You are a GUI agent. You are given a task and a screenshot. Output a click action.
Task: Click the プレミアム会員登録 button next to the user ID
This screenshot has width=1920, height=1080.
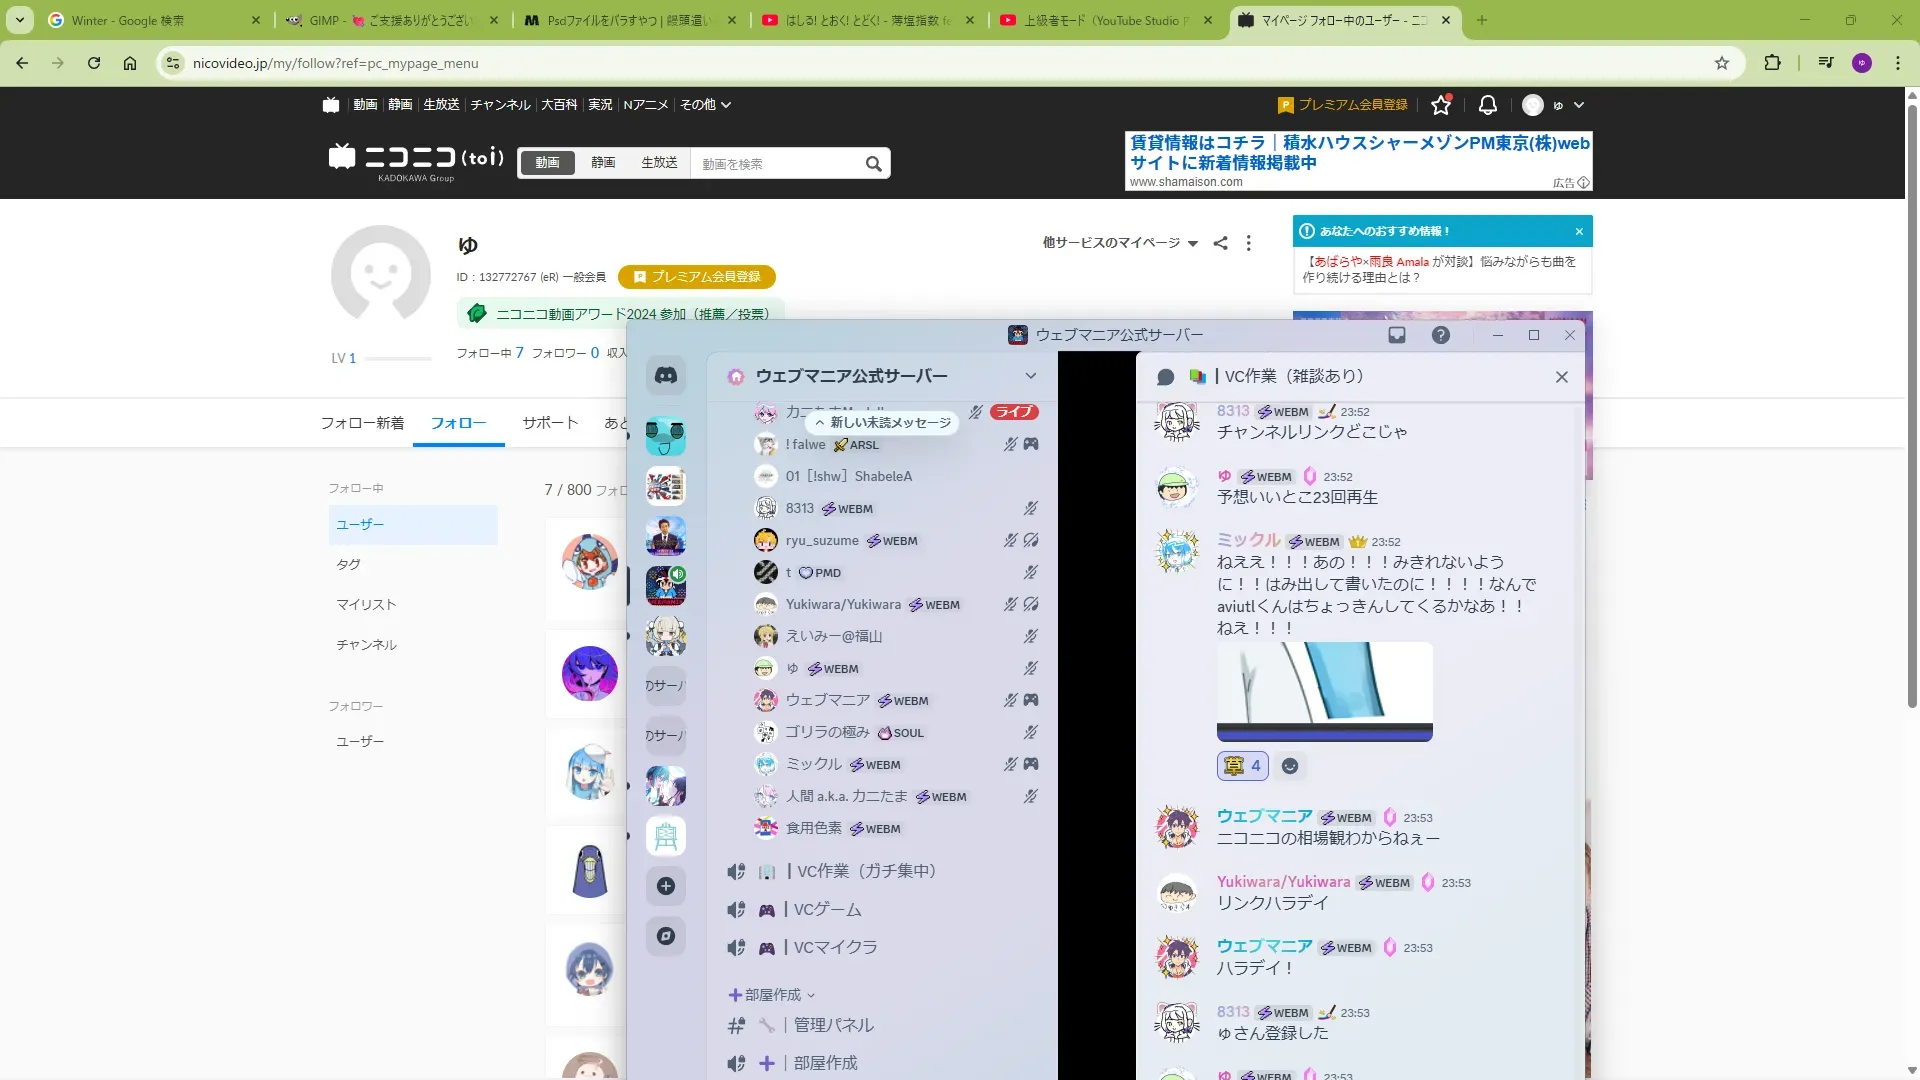pos(697,277)
